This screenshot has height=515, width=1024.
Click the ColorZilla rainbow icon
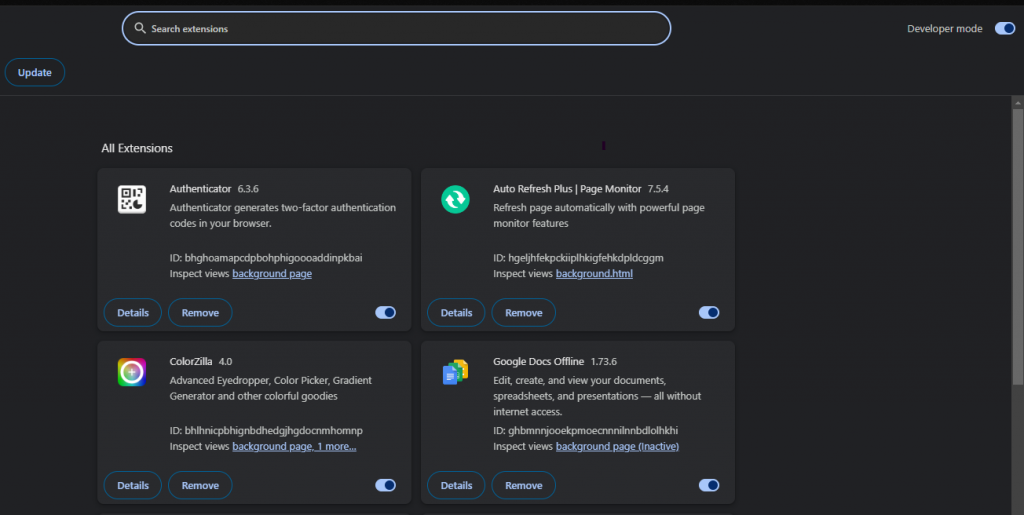(131, 372)
